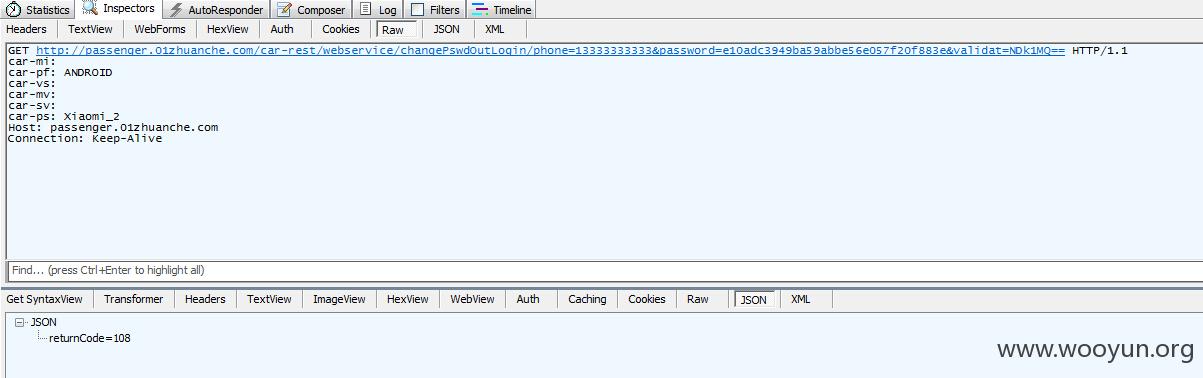The width and height of the screenshot is (1203, 378).
Task: Open the Timeline tab
Action: (502, 10)
